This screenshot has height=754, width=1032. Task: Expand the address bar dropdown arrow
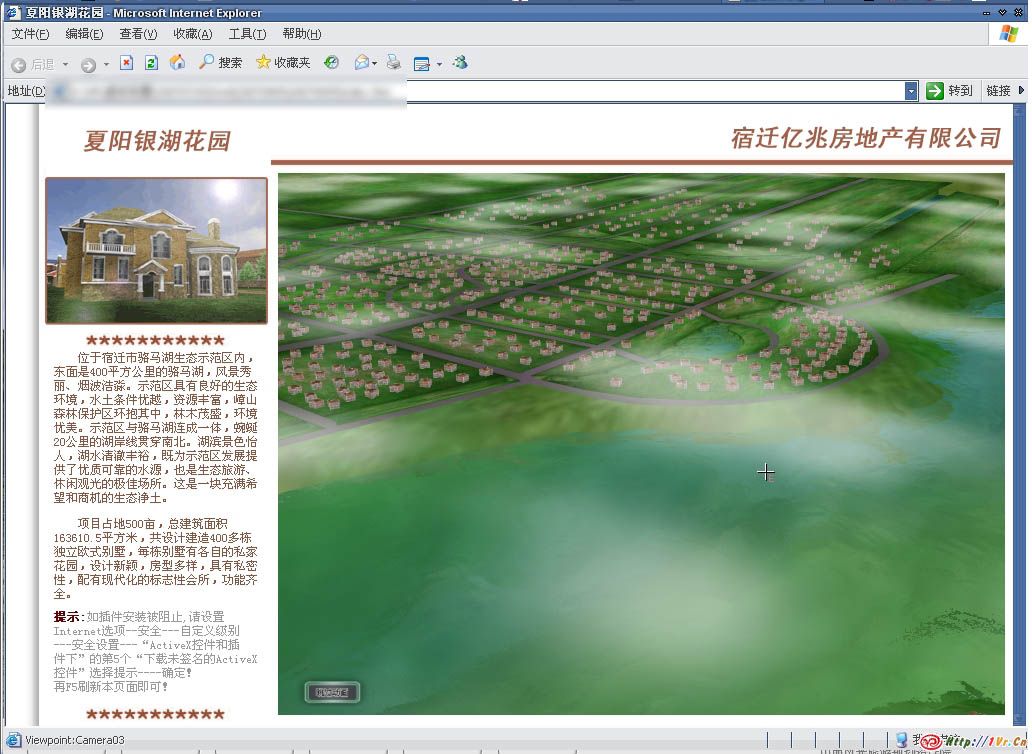pyautogui.click(x=911, y=91)
